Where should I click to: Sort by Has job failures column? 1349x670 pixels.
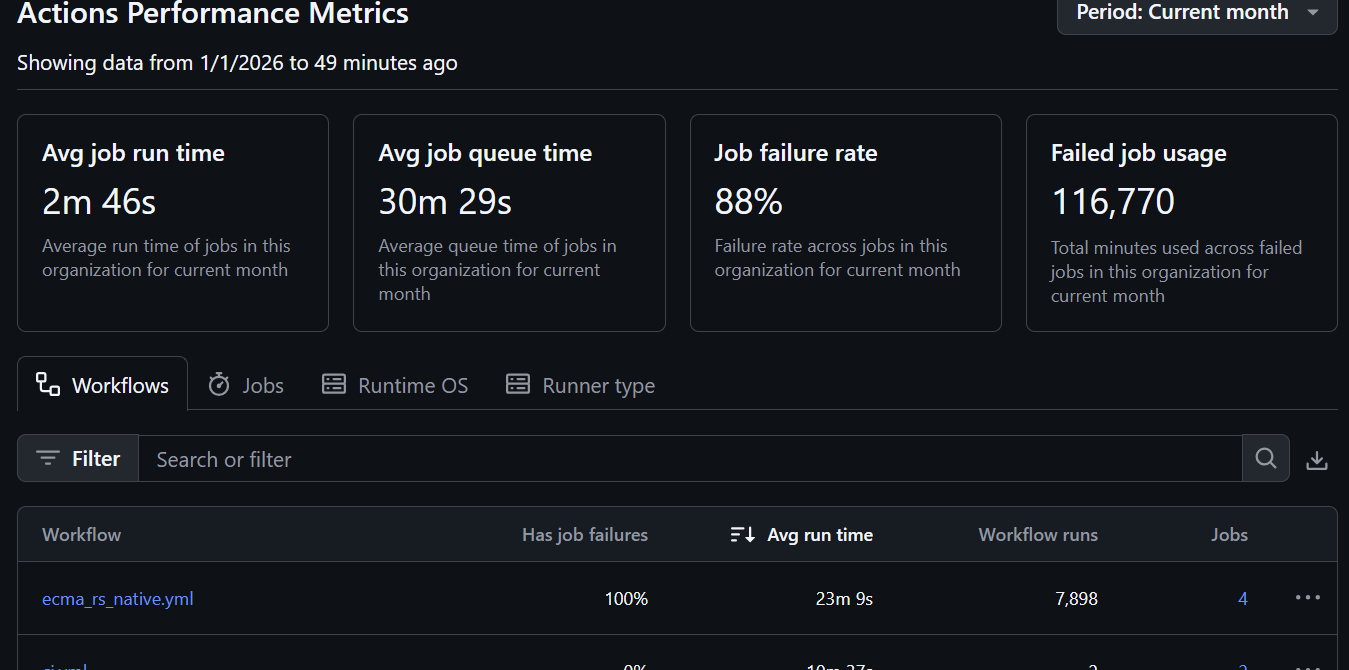585,535
